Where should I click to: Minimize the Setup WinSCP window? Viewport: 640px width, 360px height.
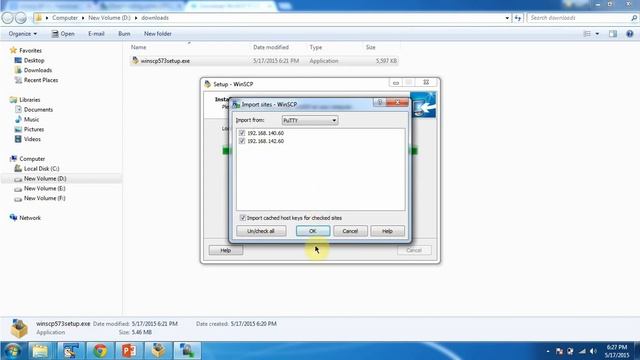(396, 83)
